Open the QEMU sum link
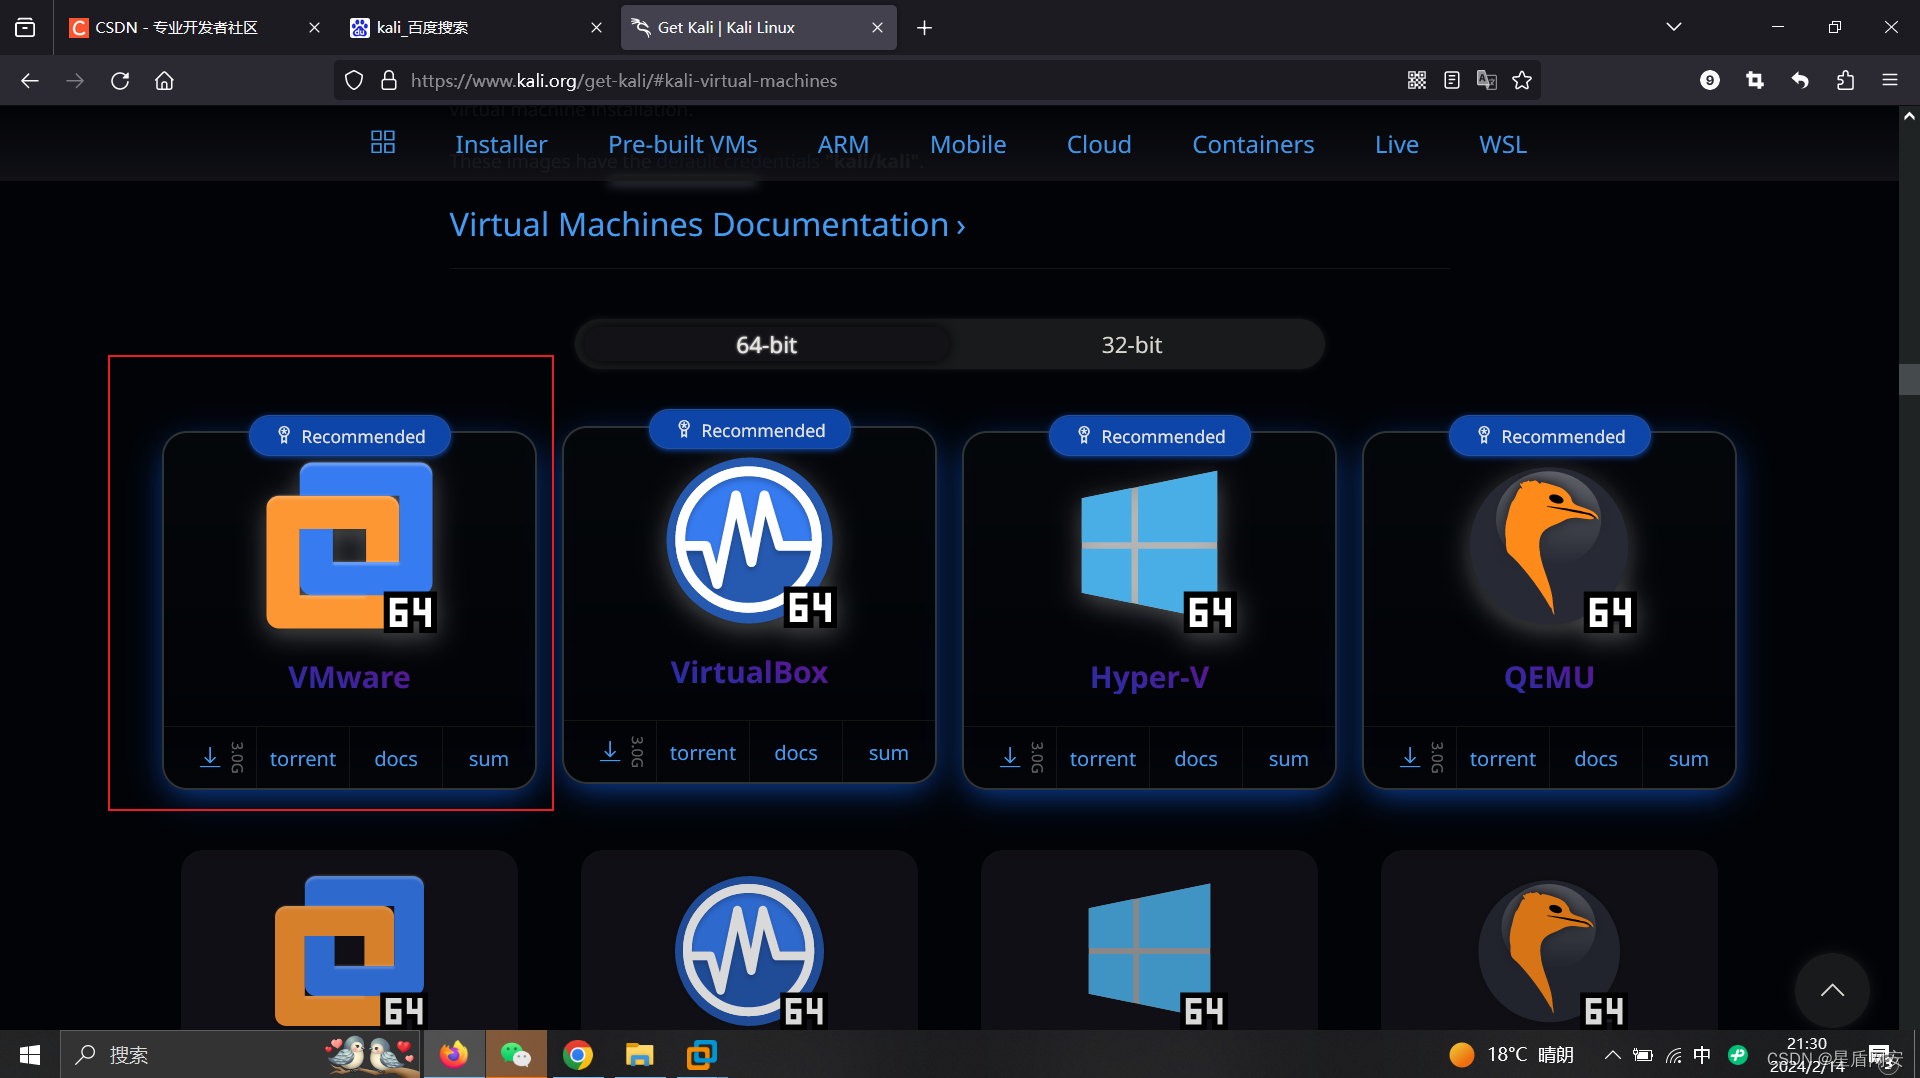 (x=1689, y=759)
